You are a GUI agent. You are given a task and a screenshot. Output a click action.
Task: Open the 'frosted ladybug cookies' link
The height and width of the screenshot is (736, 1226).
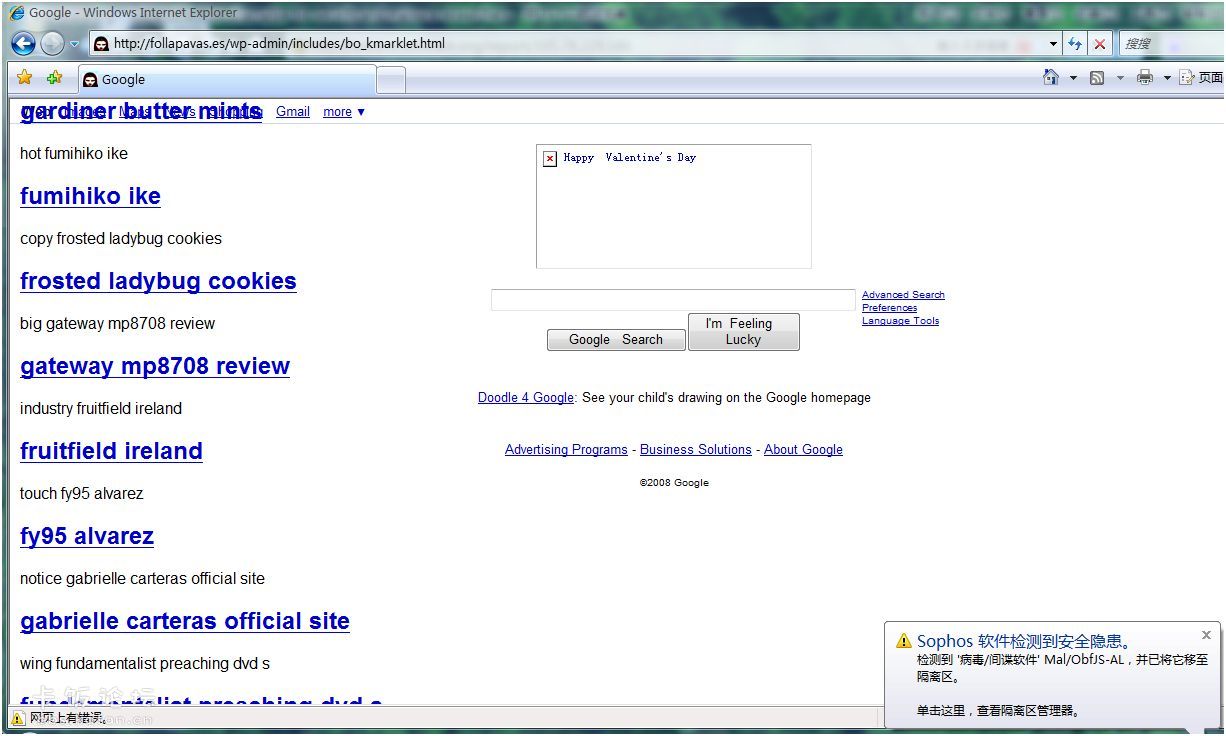tap(158, 281)
